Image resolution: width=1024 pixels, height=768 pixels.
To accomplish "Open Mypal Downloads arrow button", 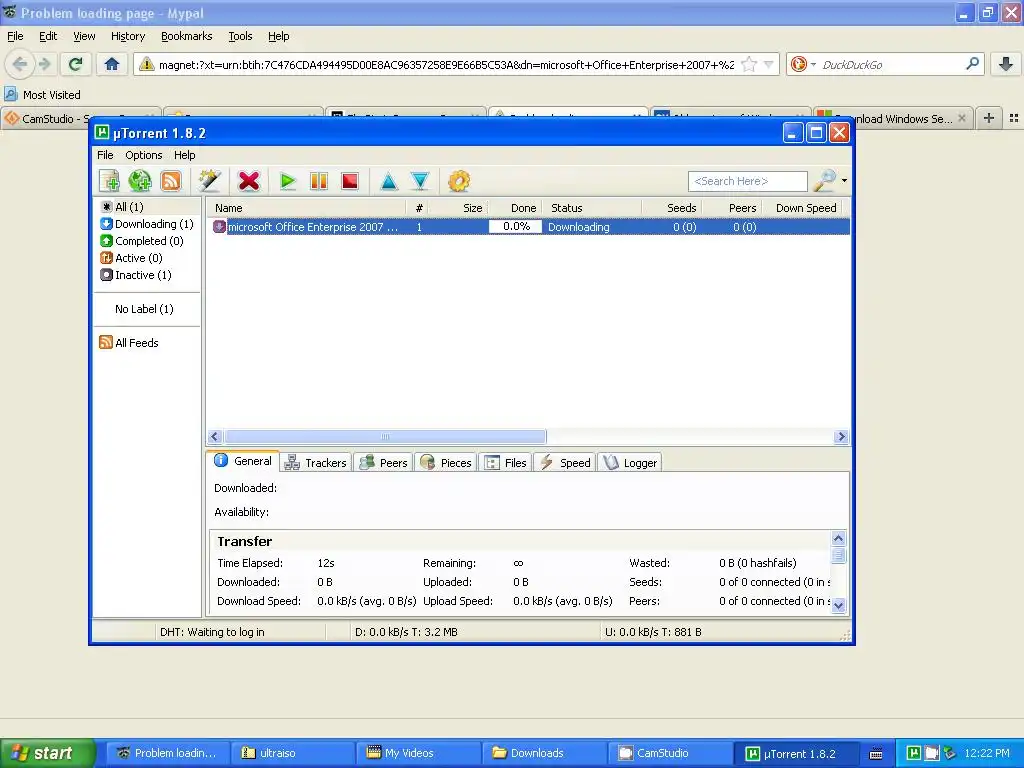I will [1006, 64].
